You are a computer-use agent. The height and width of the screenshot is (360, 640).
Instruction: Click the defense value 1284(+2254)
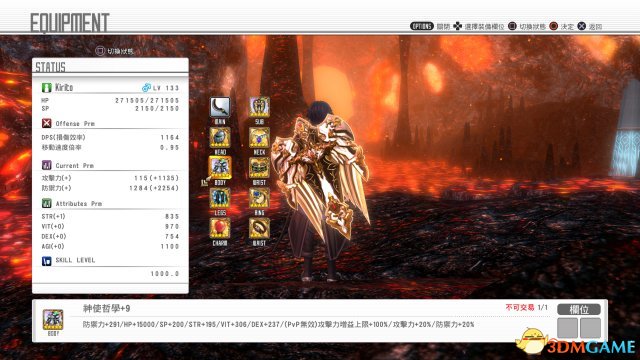[154, 188]
